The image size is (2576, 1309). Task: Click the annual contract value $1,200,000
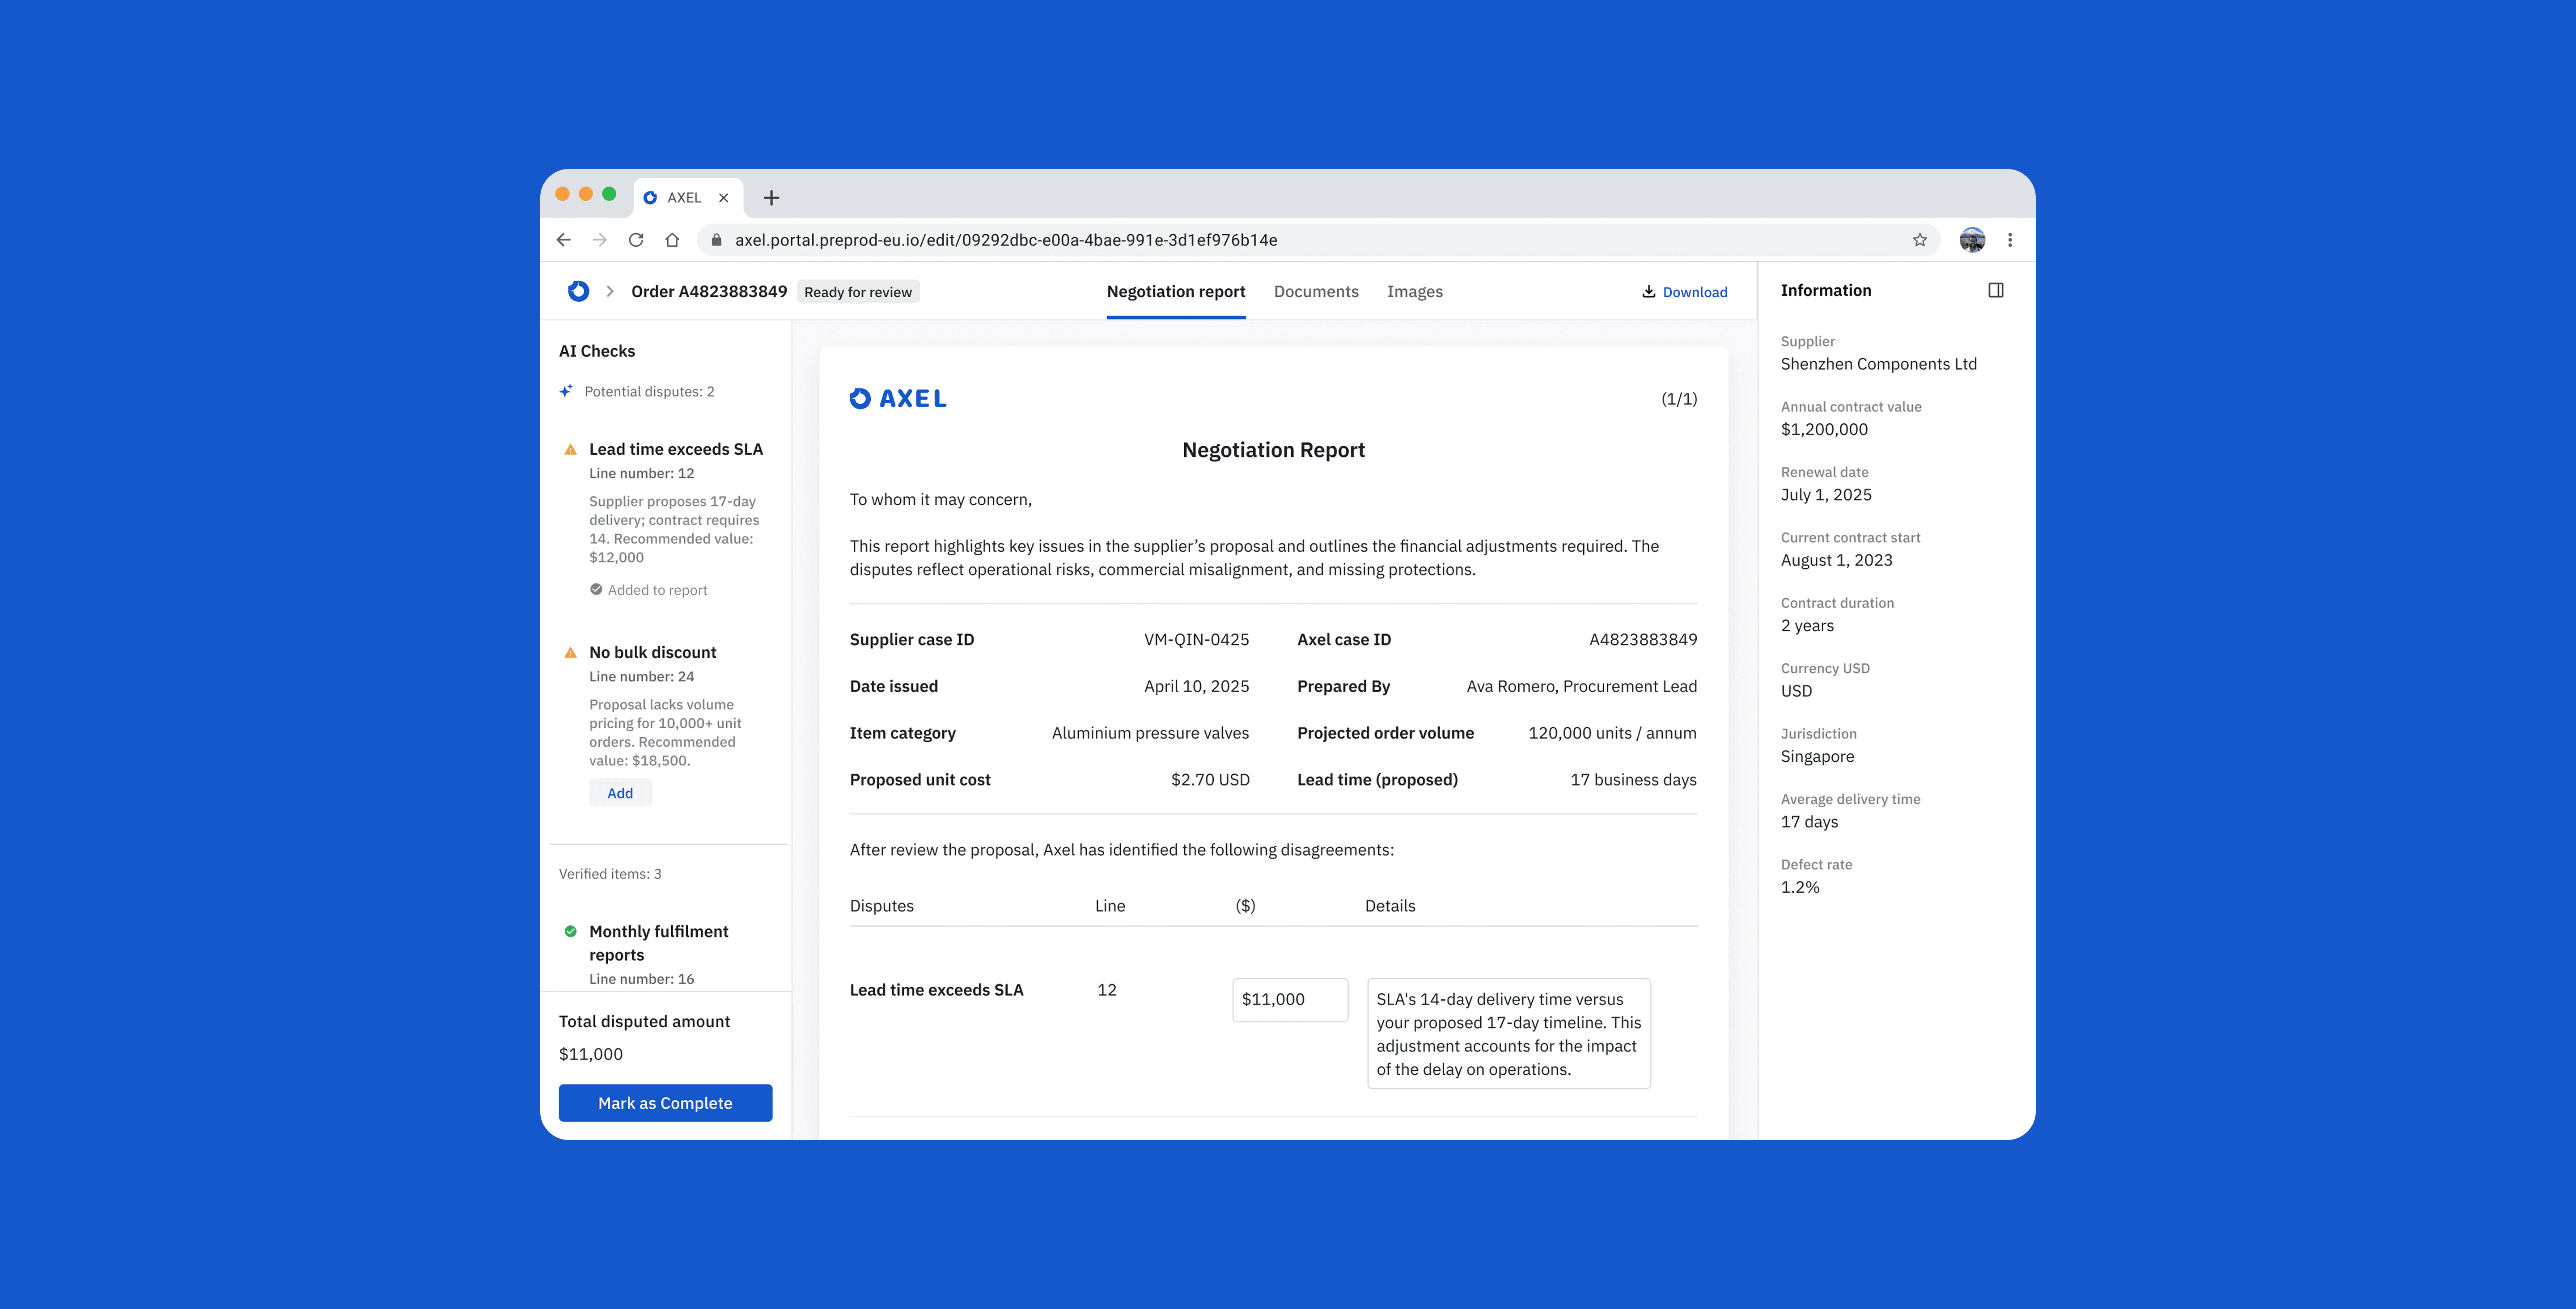tap(1824, 429)
